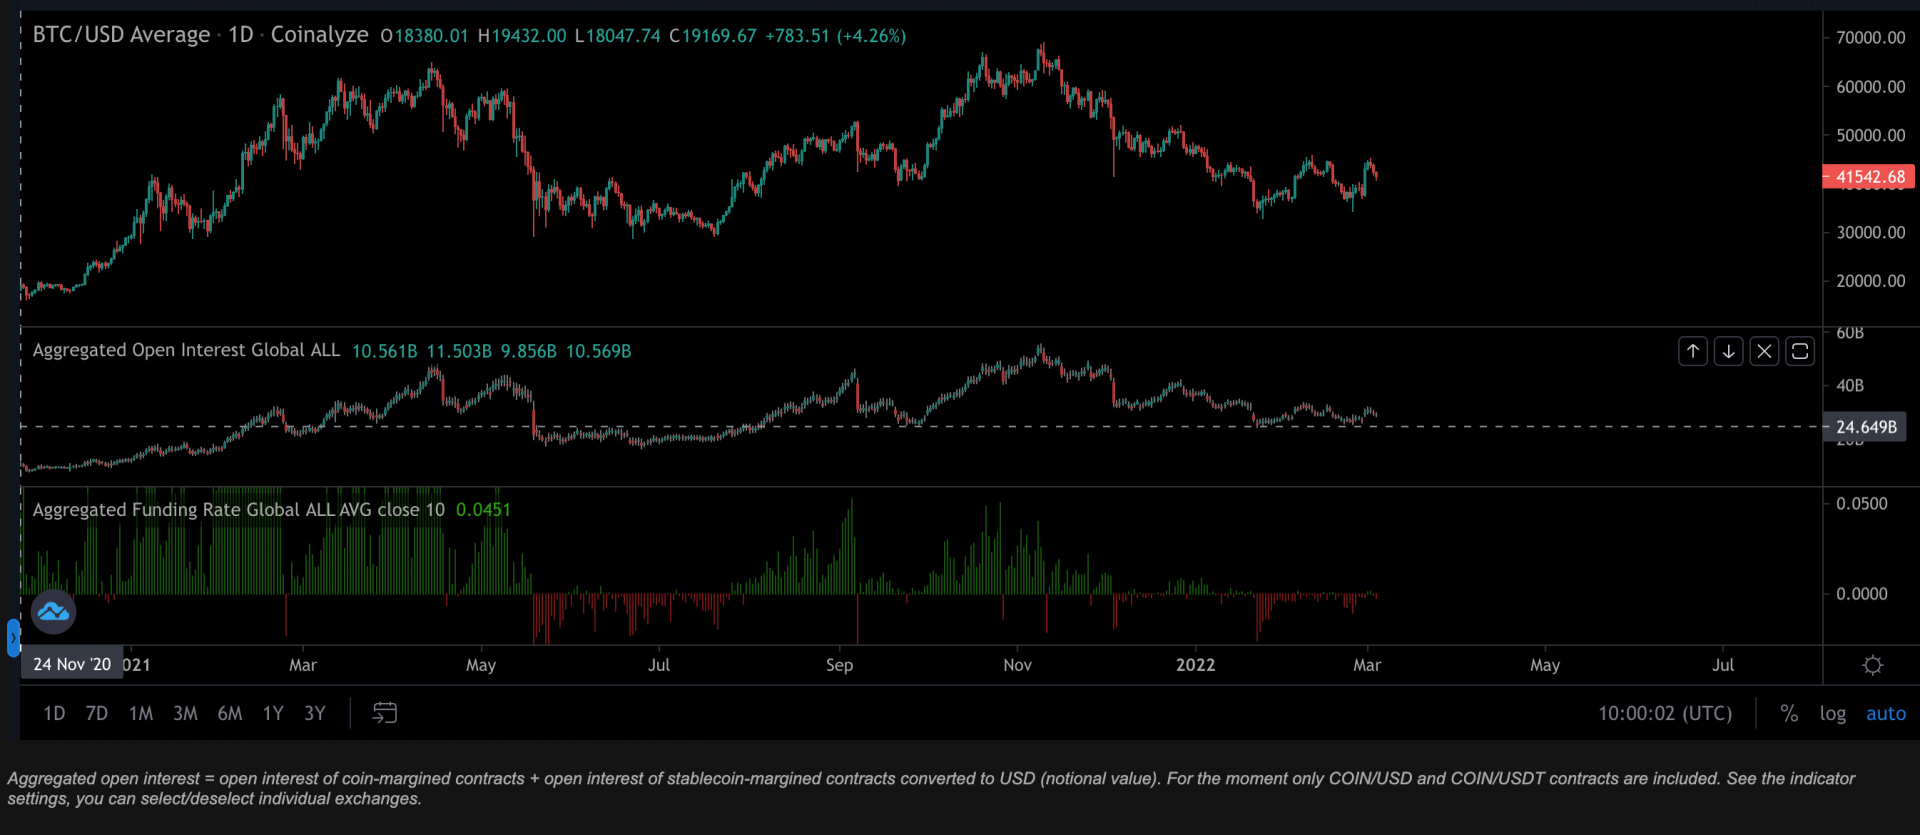The height and width of the screenshot is (835, 1920).
Task: Click the Coinalyze source label
Action: [x=320, y=35]
